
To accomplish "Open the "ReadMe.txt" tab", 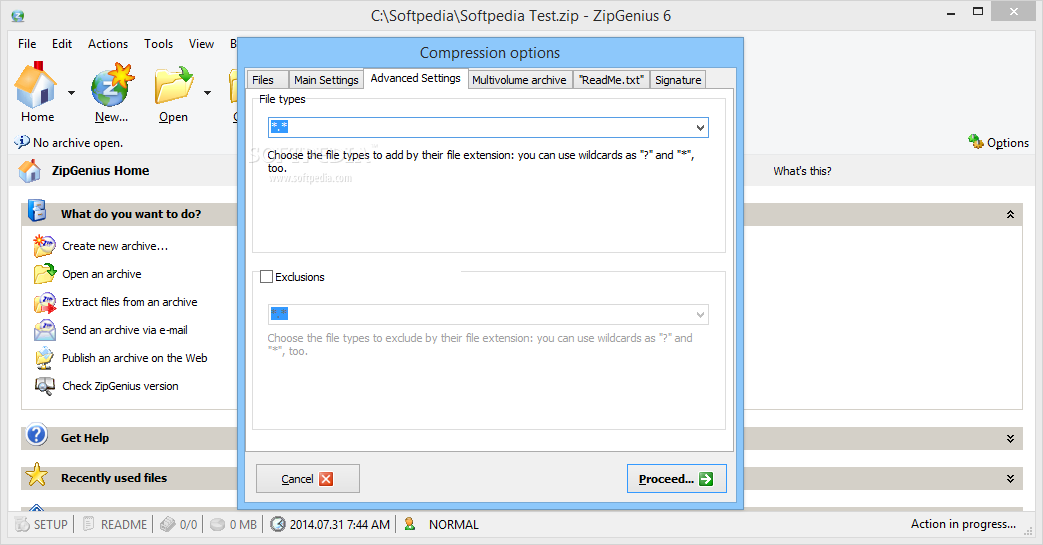I will [x=611, y=80].
